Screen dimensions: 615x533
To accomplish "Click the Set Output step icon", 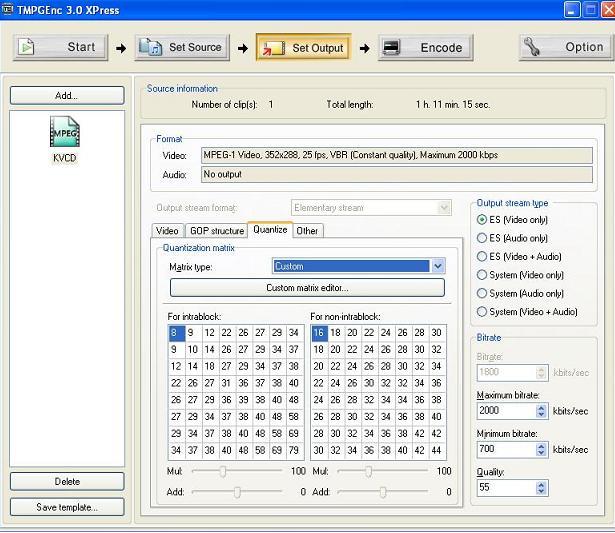I will 274,48.
